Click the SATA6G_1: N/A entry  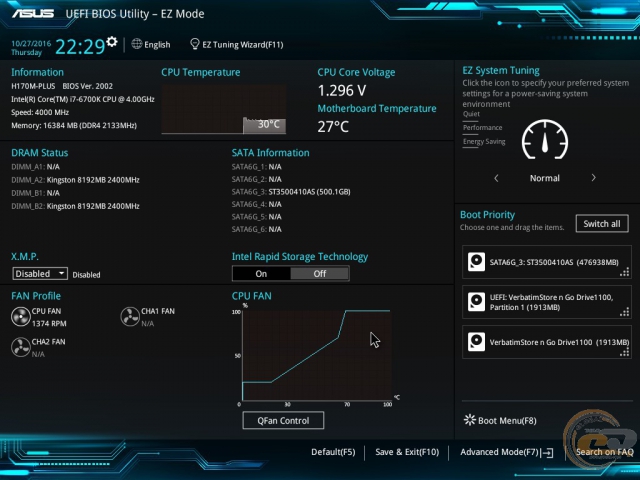(257, 167)
